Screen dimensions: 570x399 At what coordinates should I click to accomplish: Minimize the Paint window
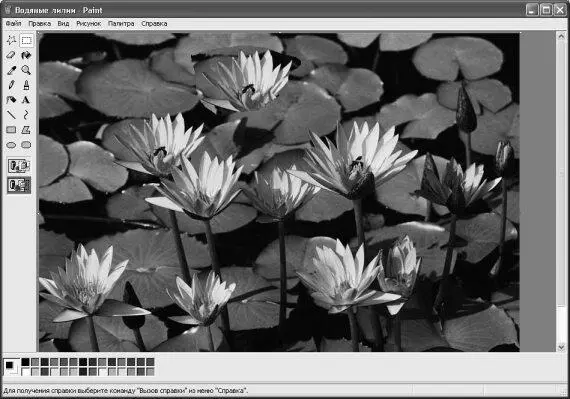[x=532, y=10]
